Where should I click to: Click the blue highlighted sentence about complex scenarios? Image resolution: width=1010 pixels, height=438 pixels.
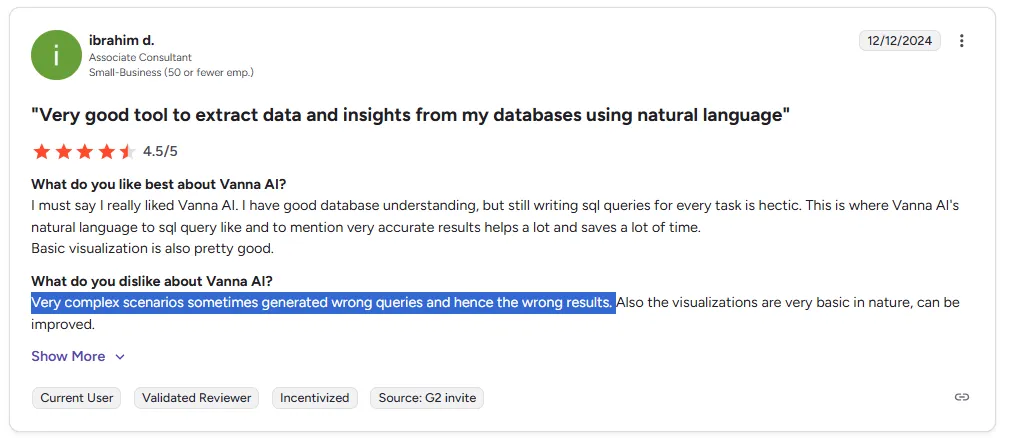tap(322, 302)
